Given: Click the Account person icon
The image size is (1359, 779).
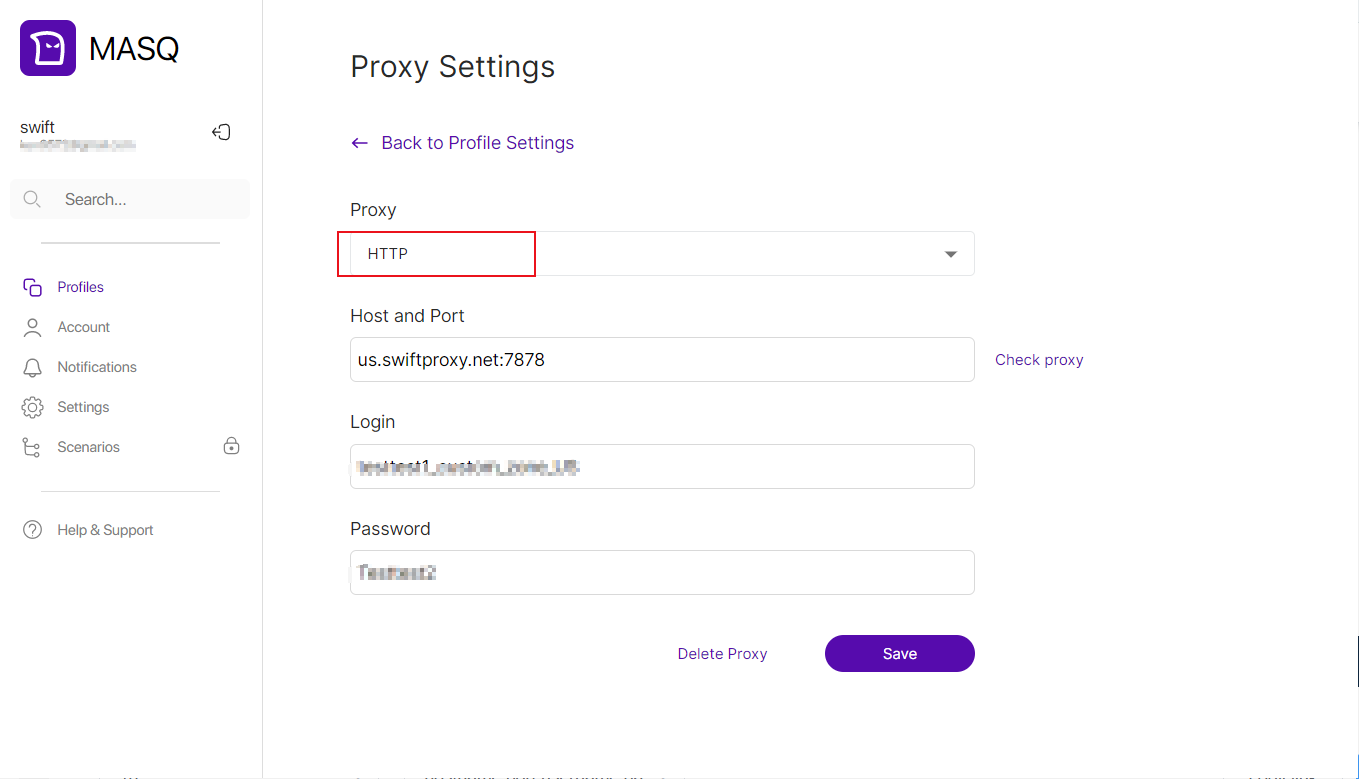Looking at the screenshot, I should point(32,327).
